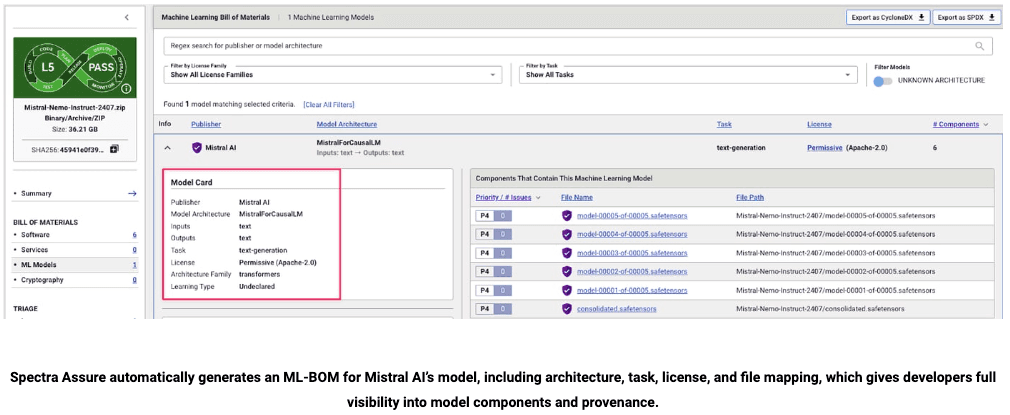Click shield icon beside model-00003-of-00005.safetensors
The width and height of the screenshot is (1010, 415).
pos(567,253)
